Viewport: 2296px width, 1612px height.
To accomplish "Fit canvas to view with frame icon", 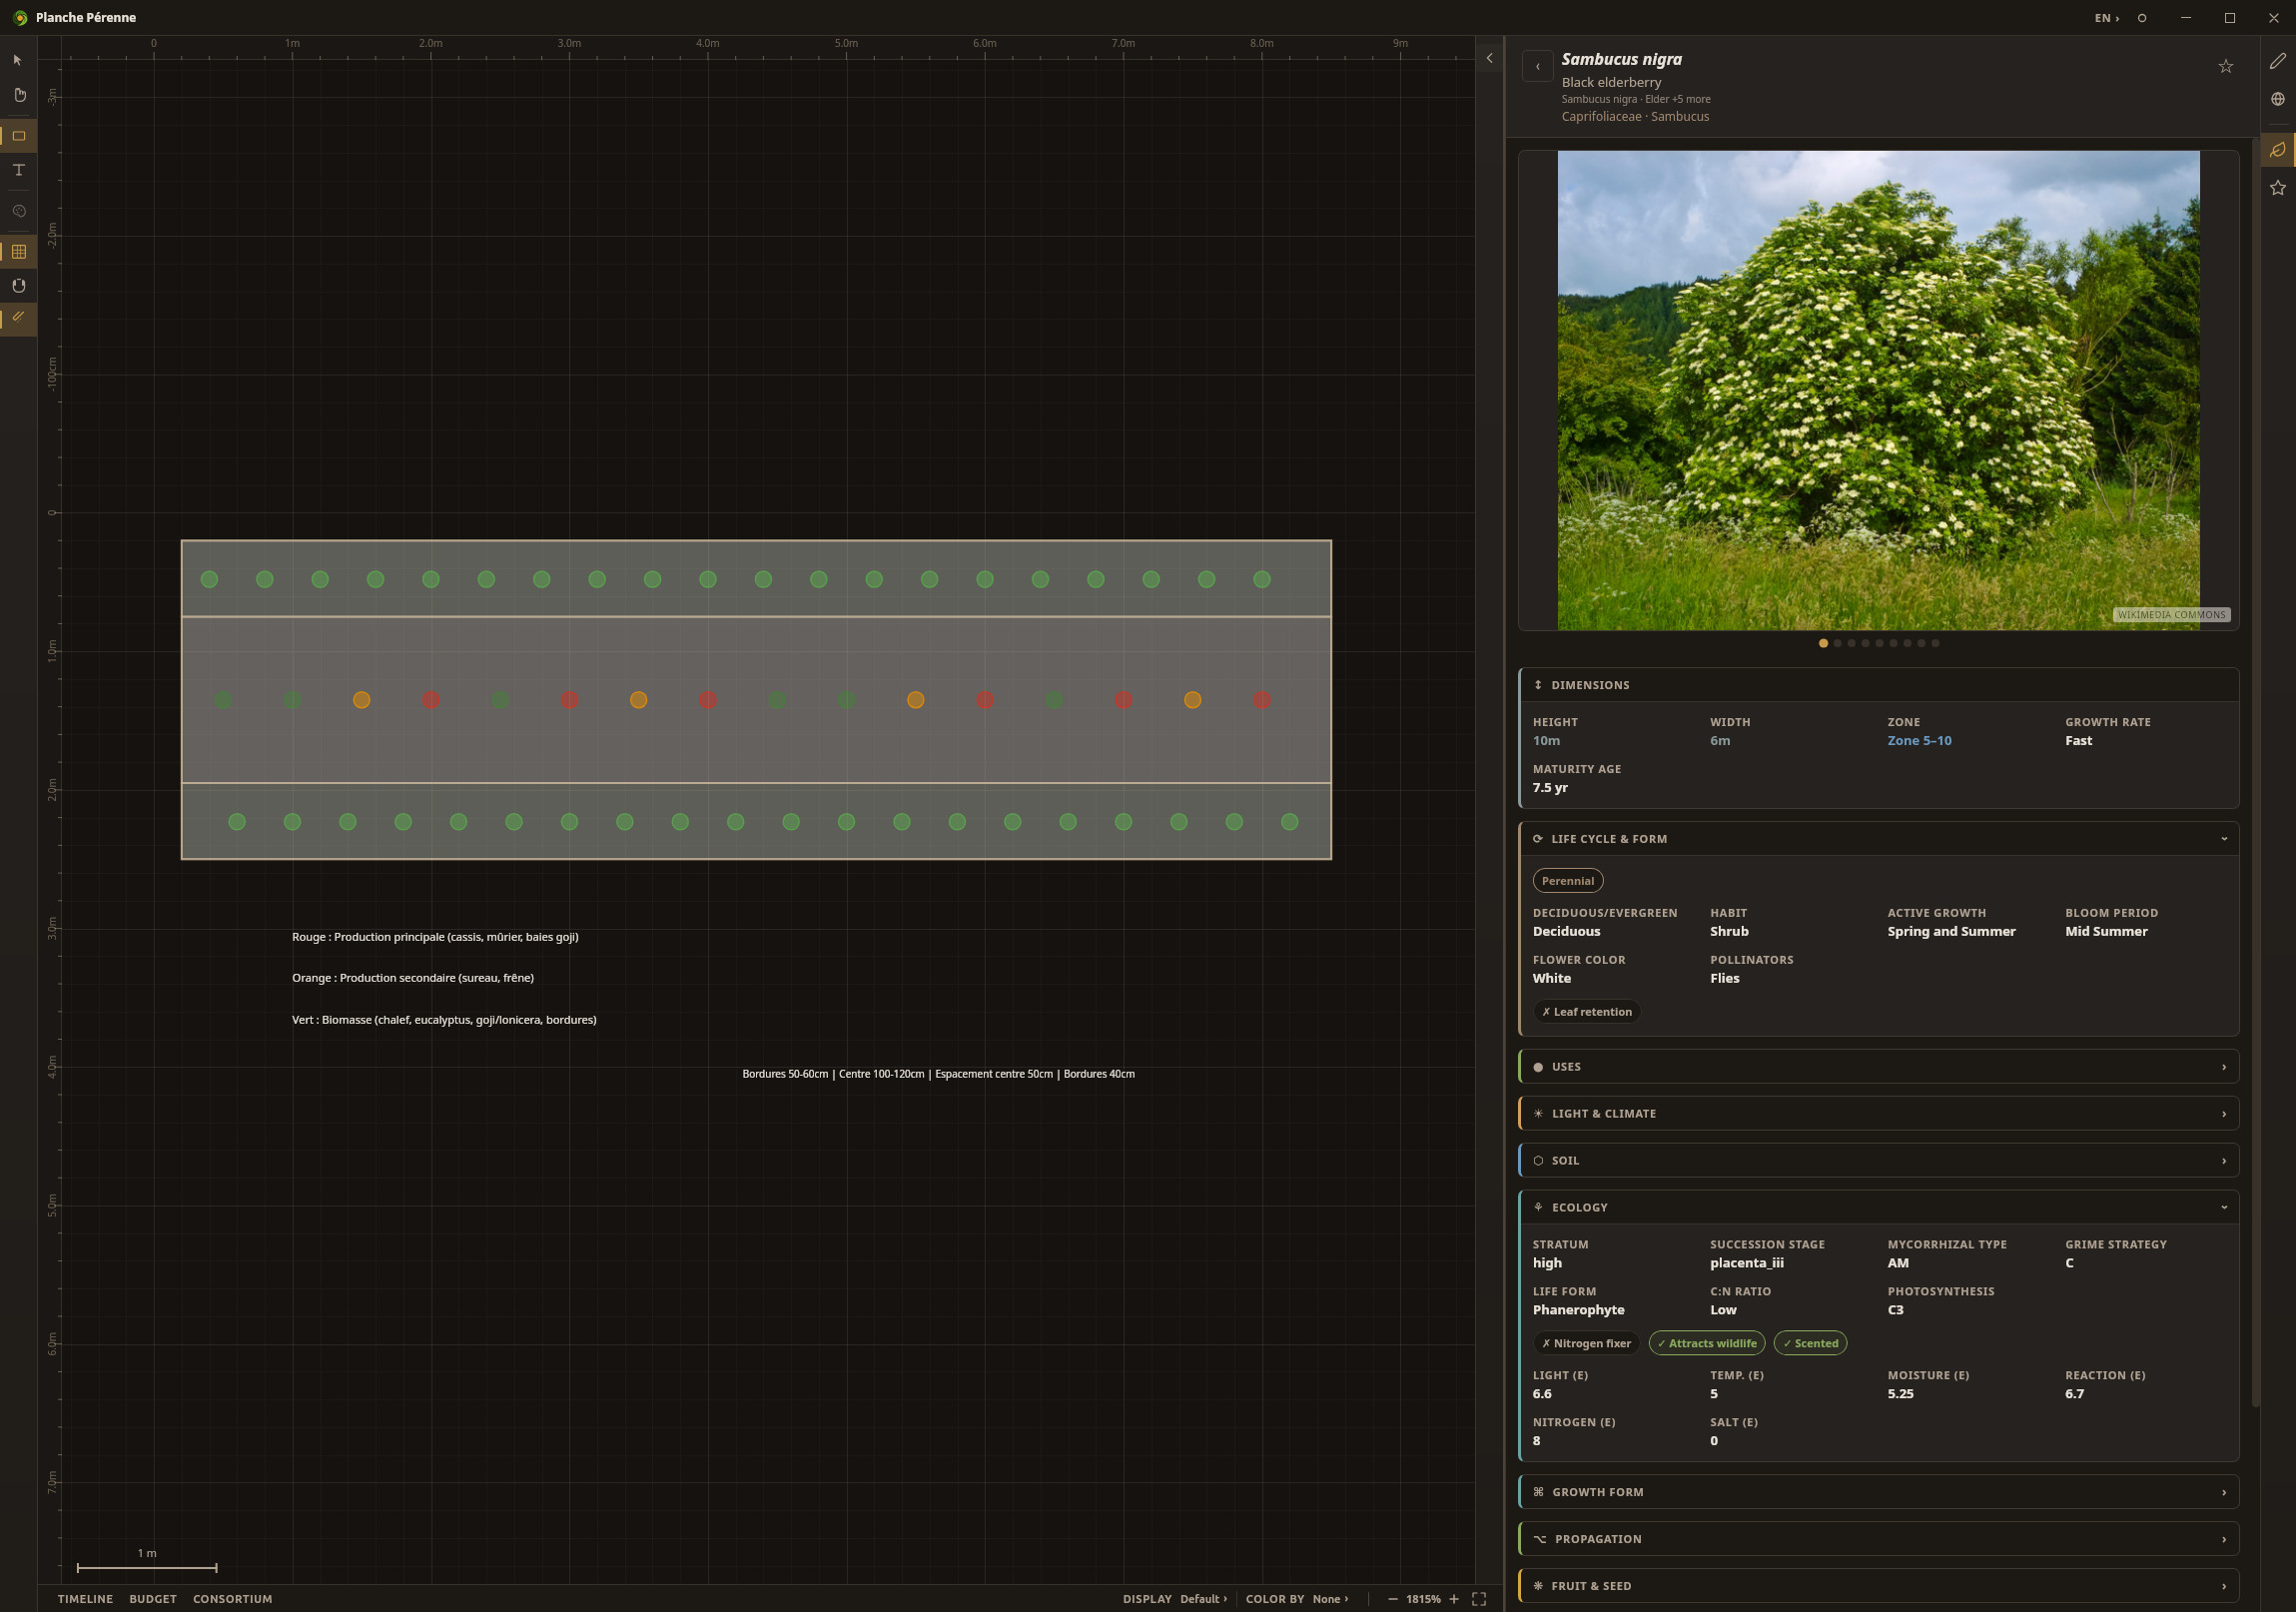I will click(x=1479, y=1599).
